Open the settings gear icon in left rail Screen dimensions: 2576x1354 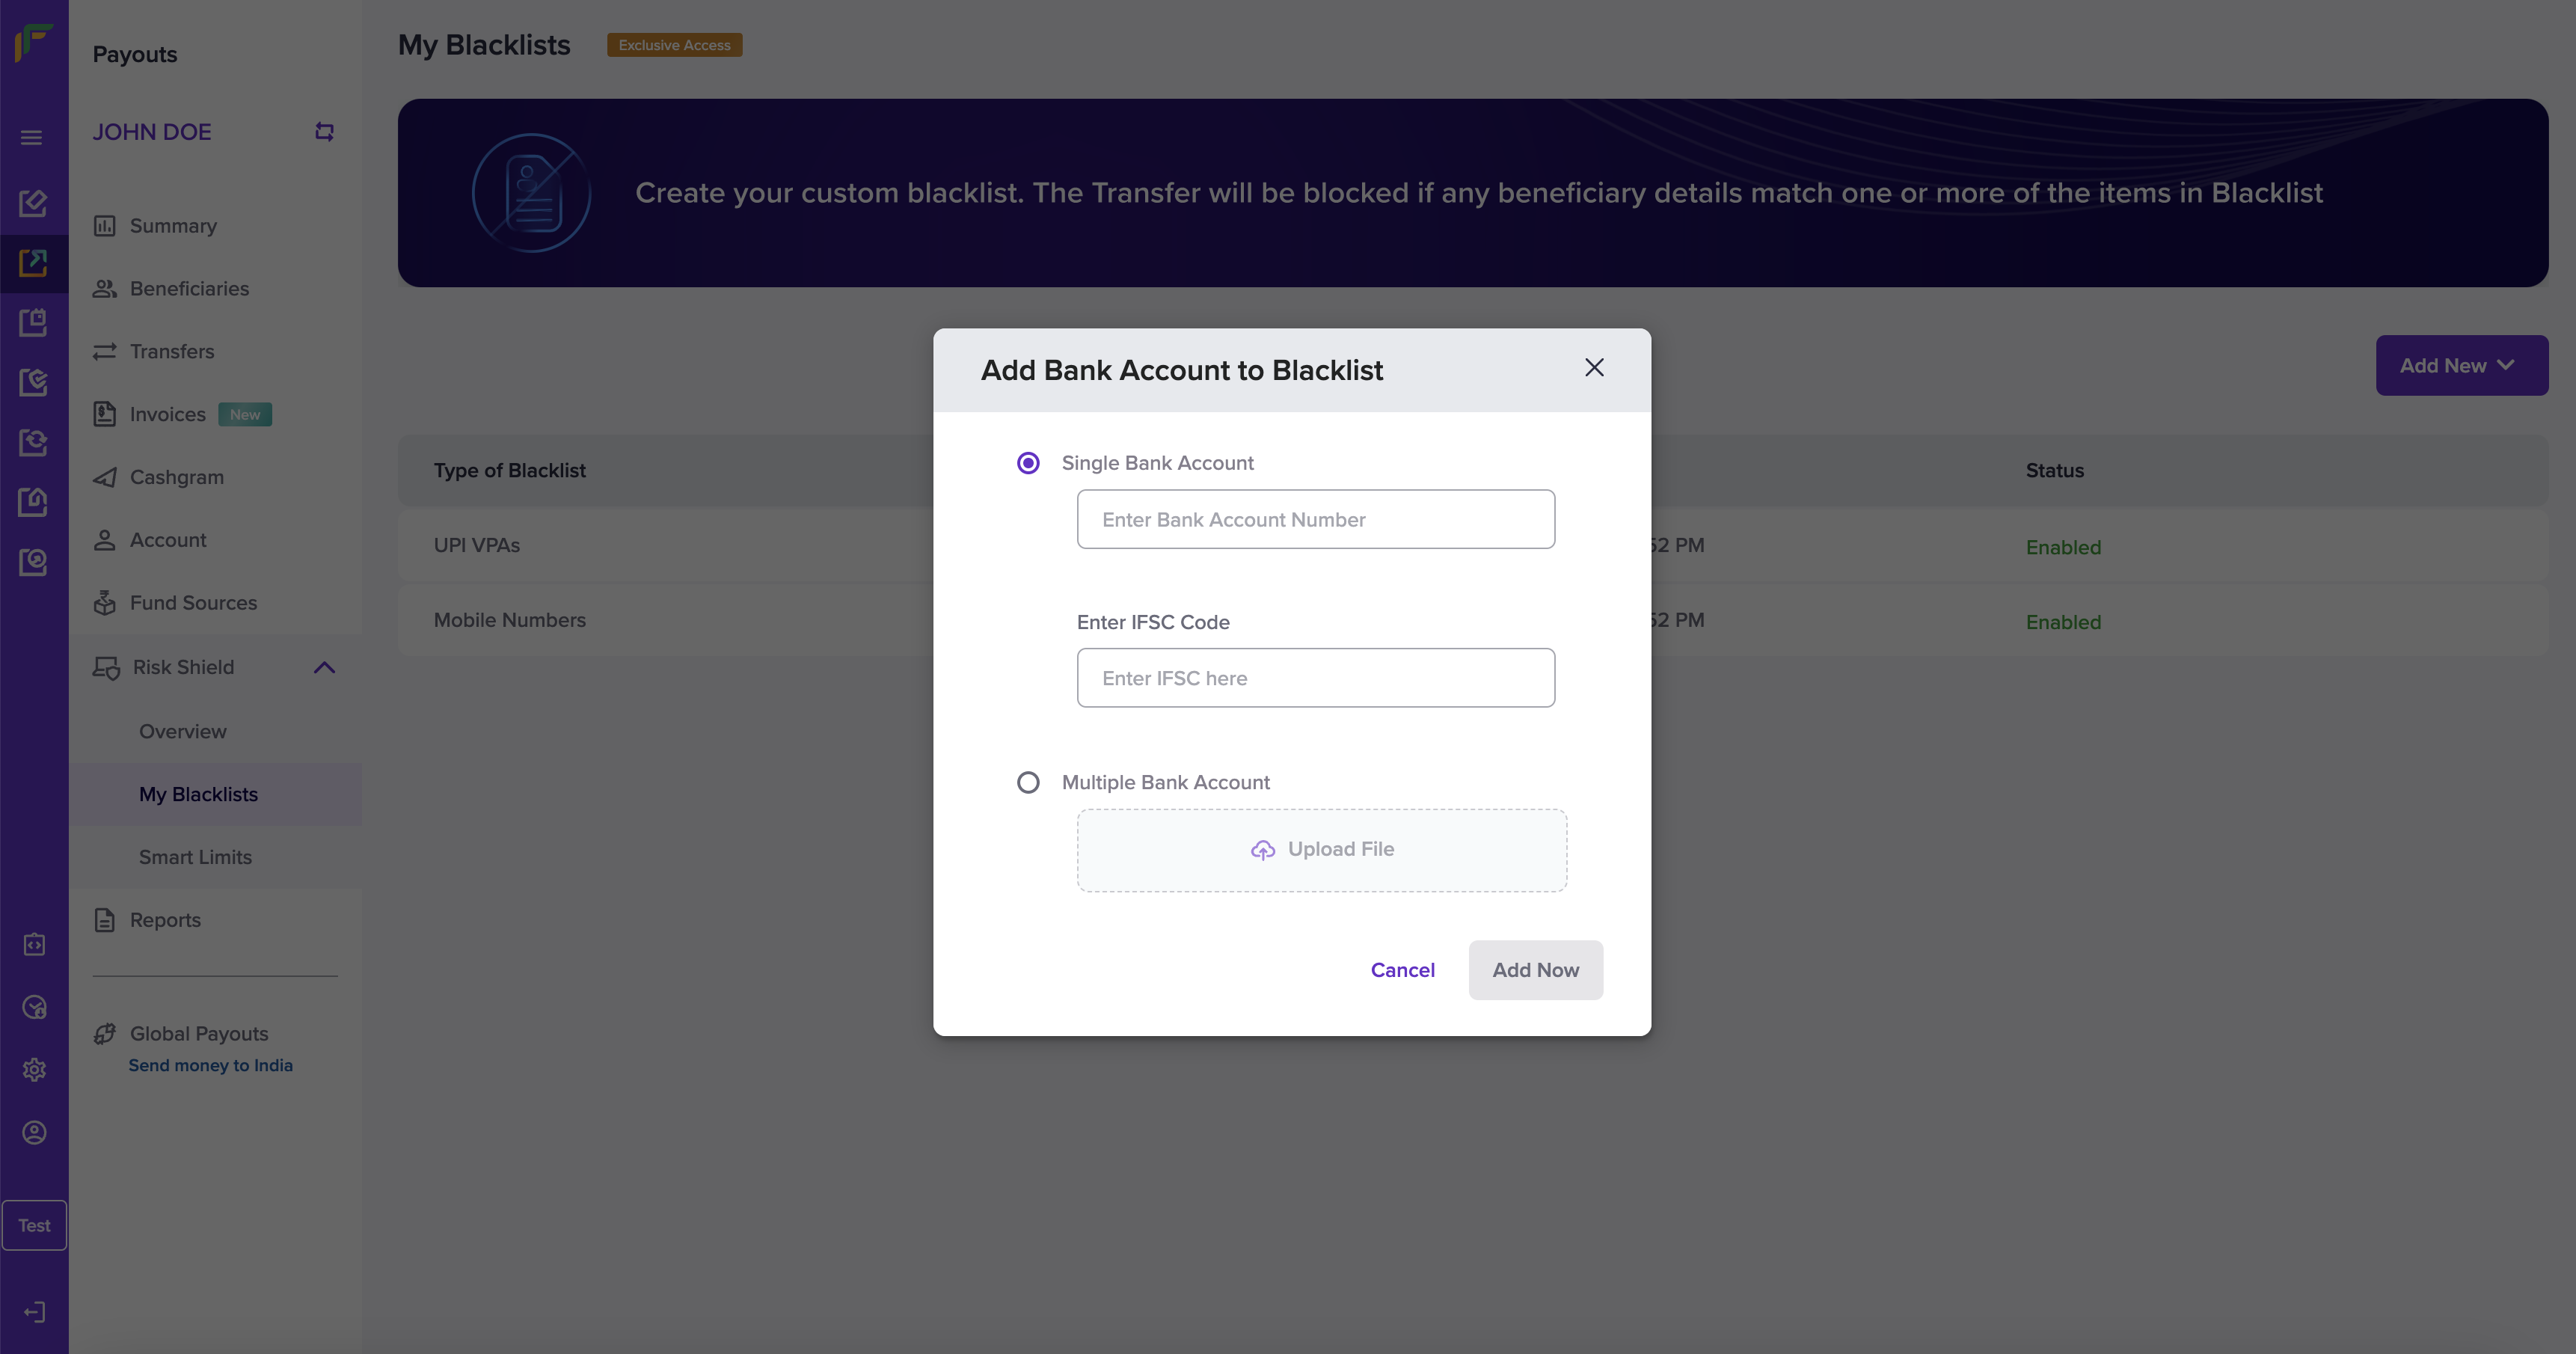[34, 1070]
